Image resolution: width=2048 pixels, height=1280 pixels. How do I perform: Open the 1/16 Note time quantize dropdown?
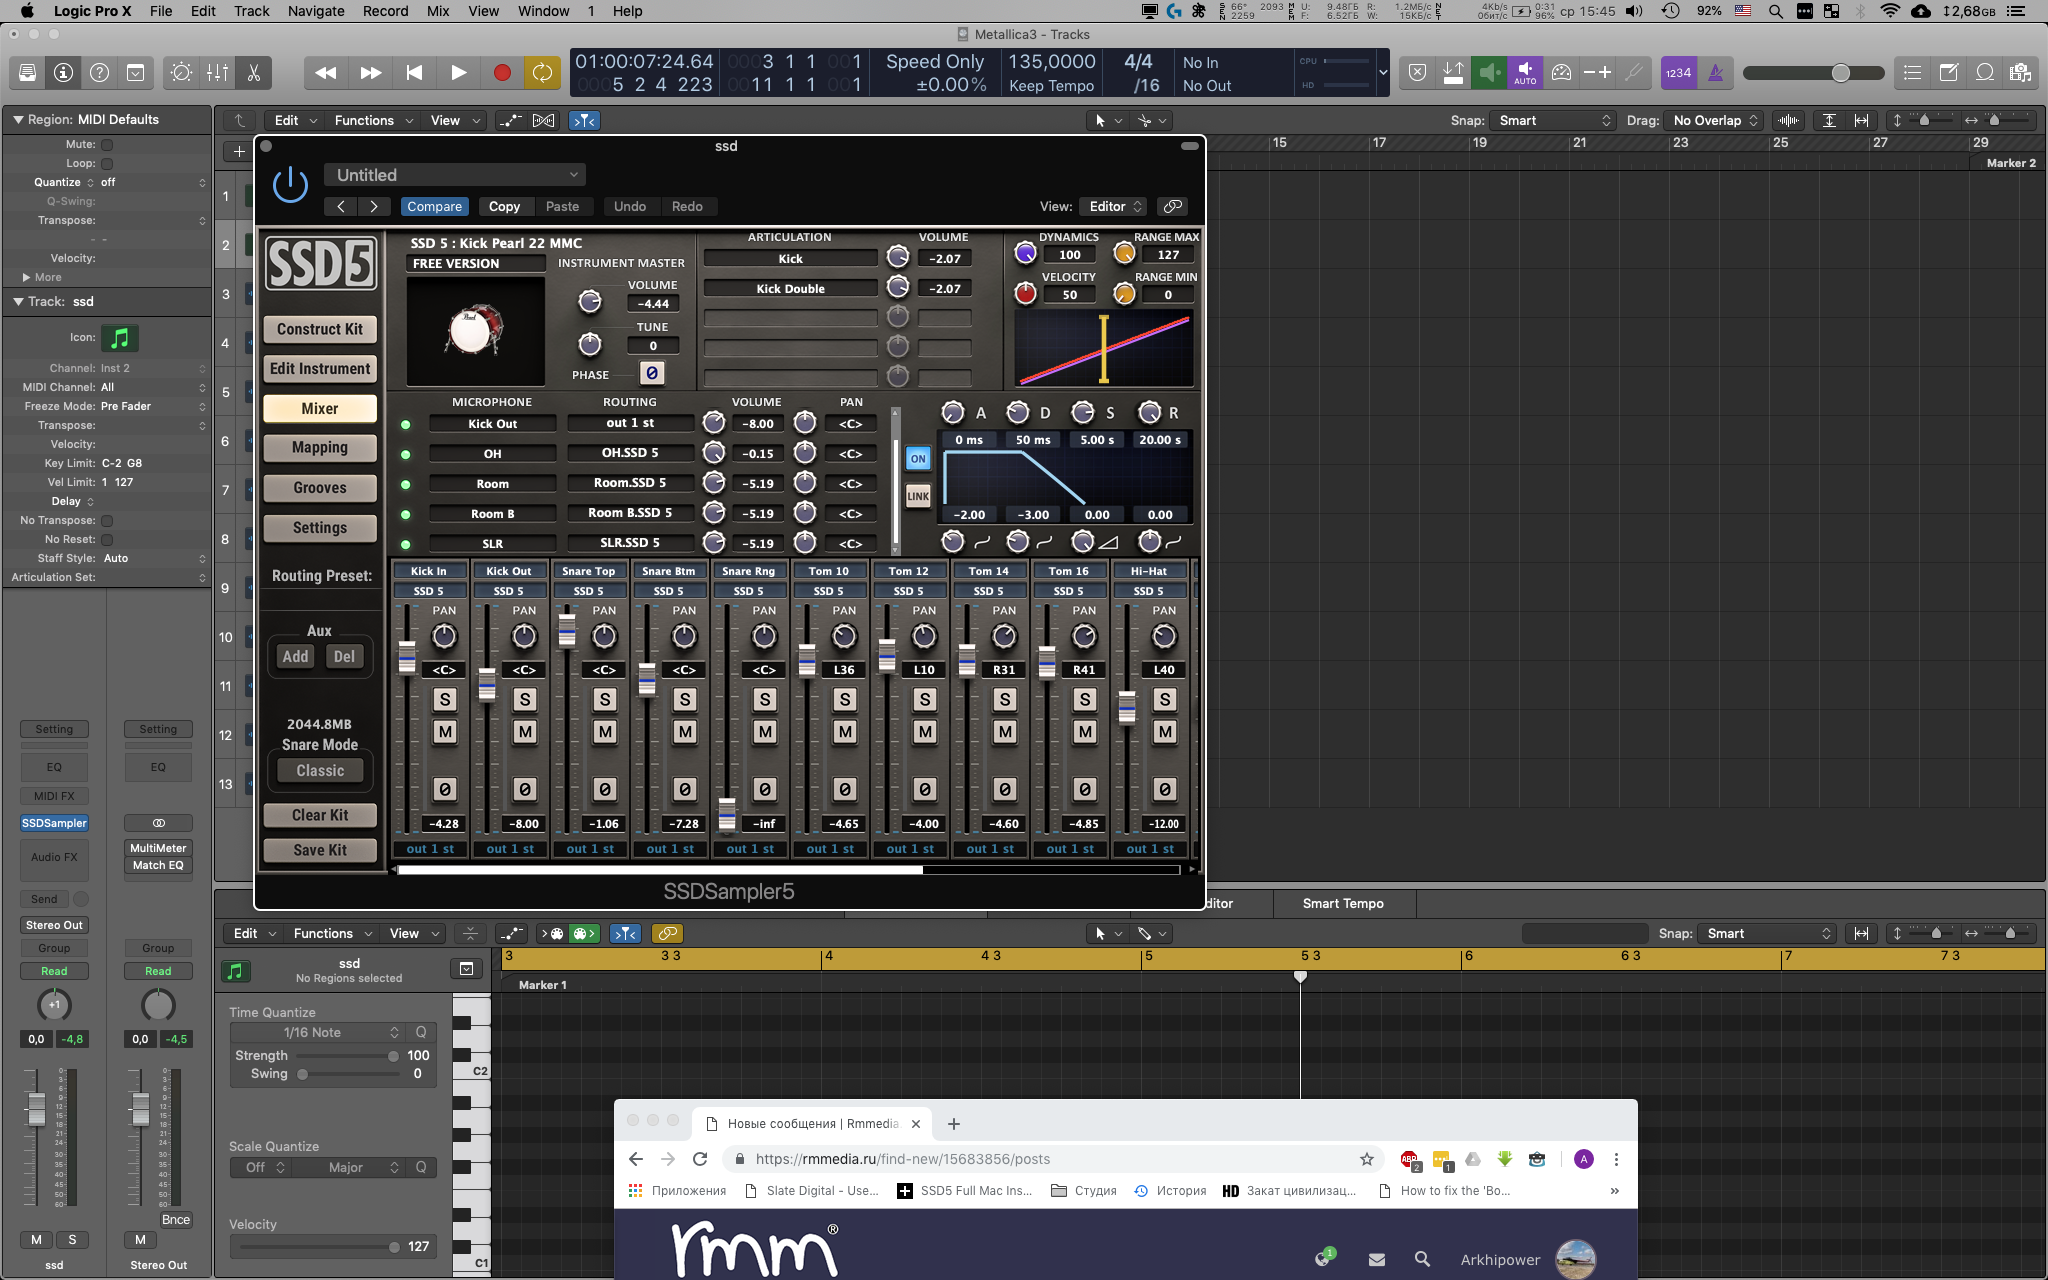point(316,1032)
